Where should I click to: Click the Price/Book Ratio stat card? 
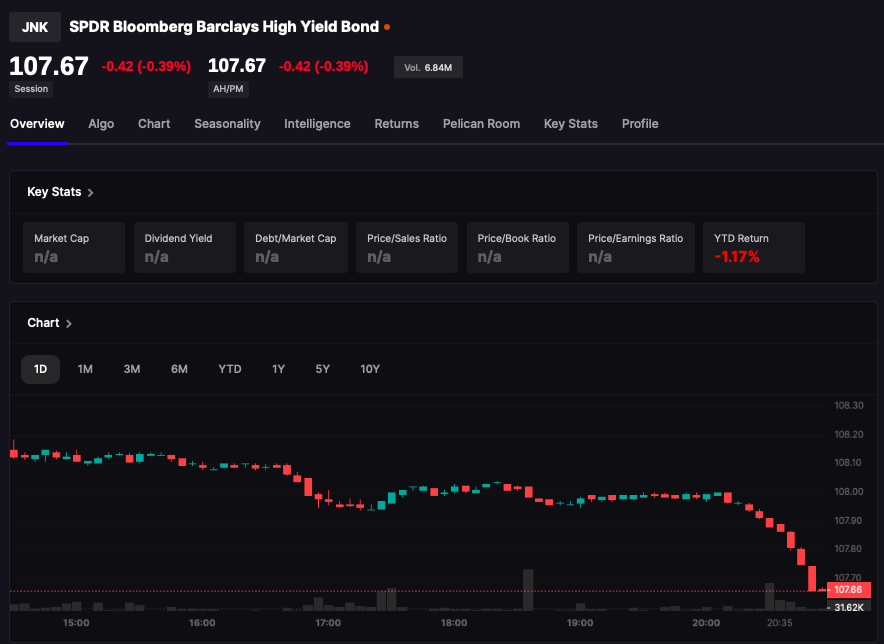pos(518,248)
